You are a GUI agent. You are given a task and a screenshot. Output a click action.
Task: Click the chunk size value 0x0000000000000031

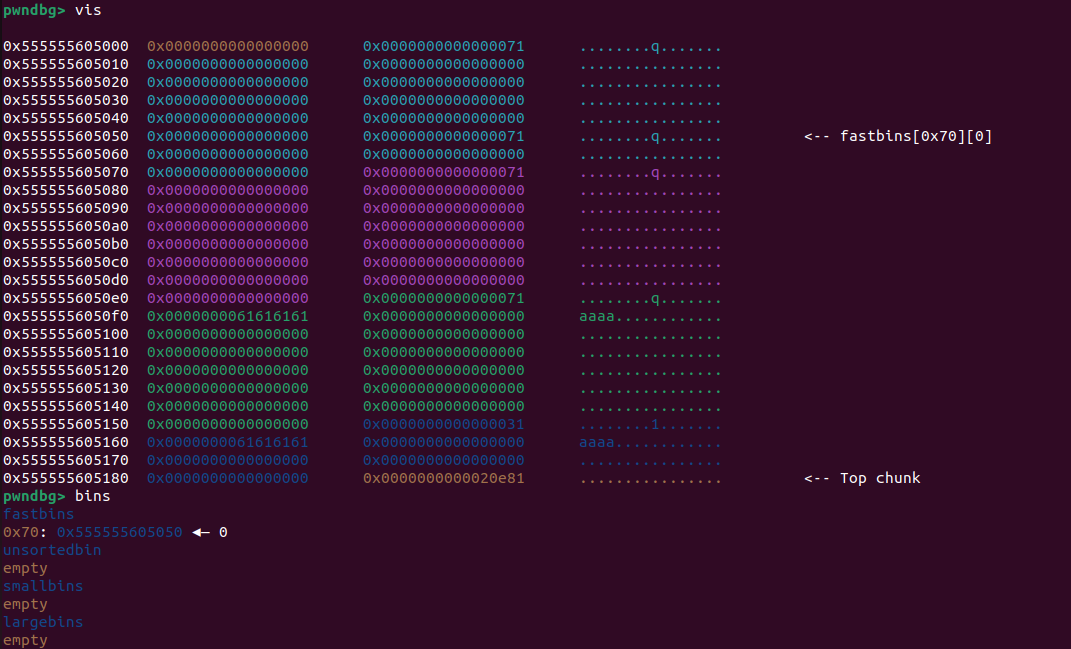tap(443, 424)
